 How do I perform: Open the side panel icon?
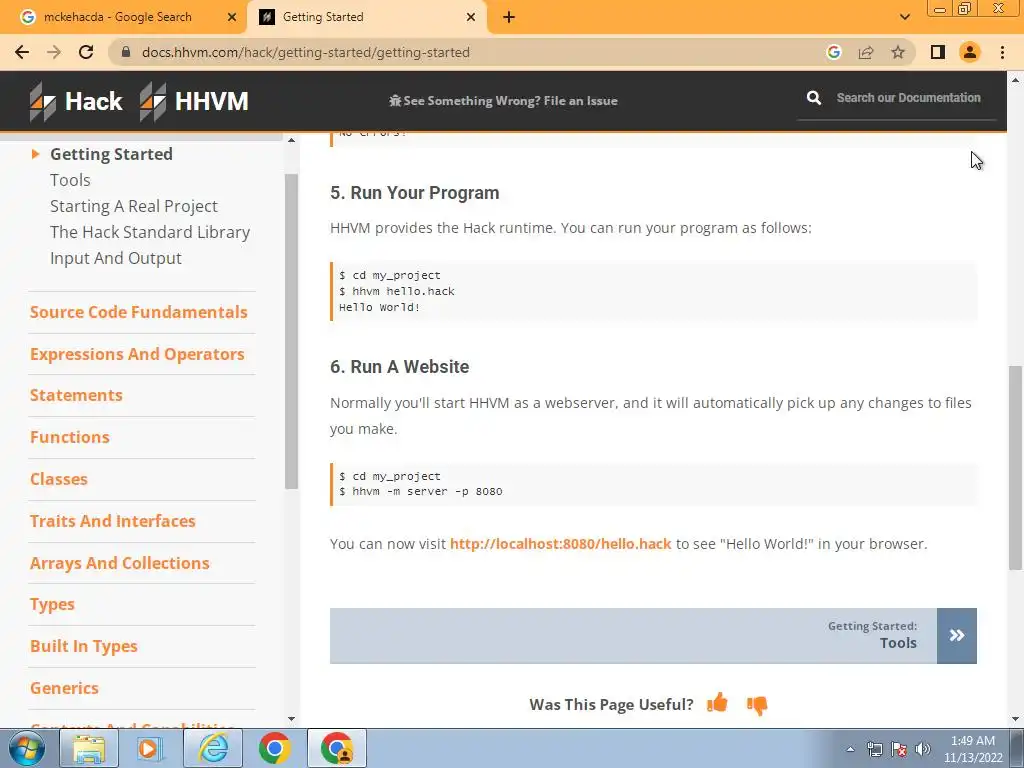click(938, 52)
